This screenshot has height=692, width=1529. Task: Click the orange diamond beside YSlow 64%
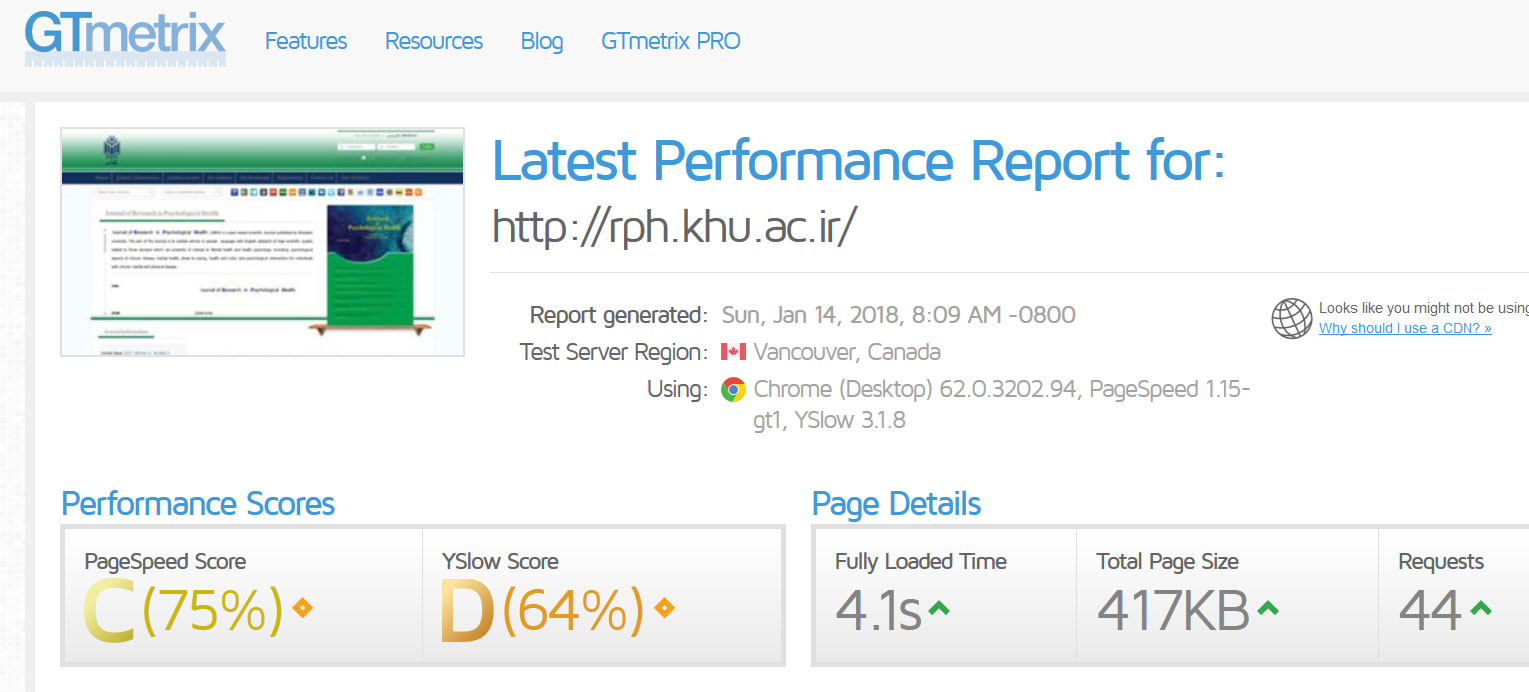(664, 607)
